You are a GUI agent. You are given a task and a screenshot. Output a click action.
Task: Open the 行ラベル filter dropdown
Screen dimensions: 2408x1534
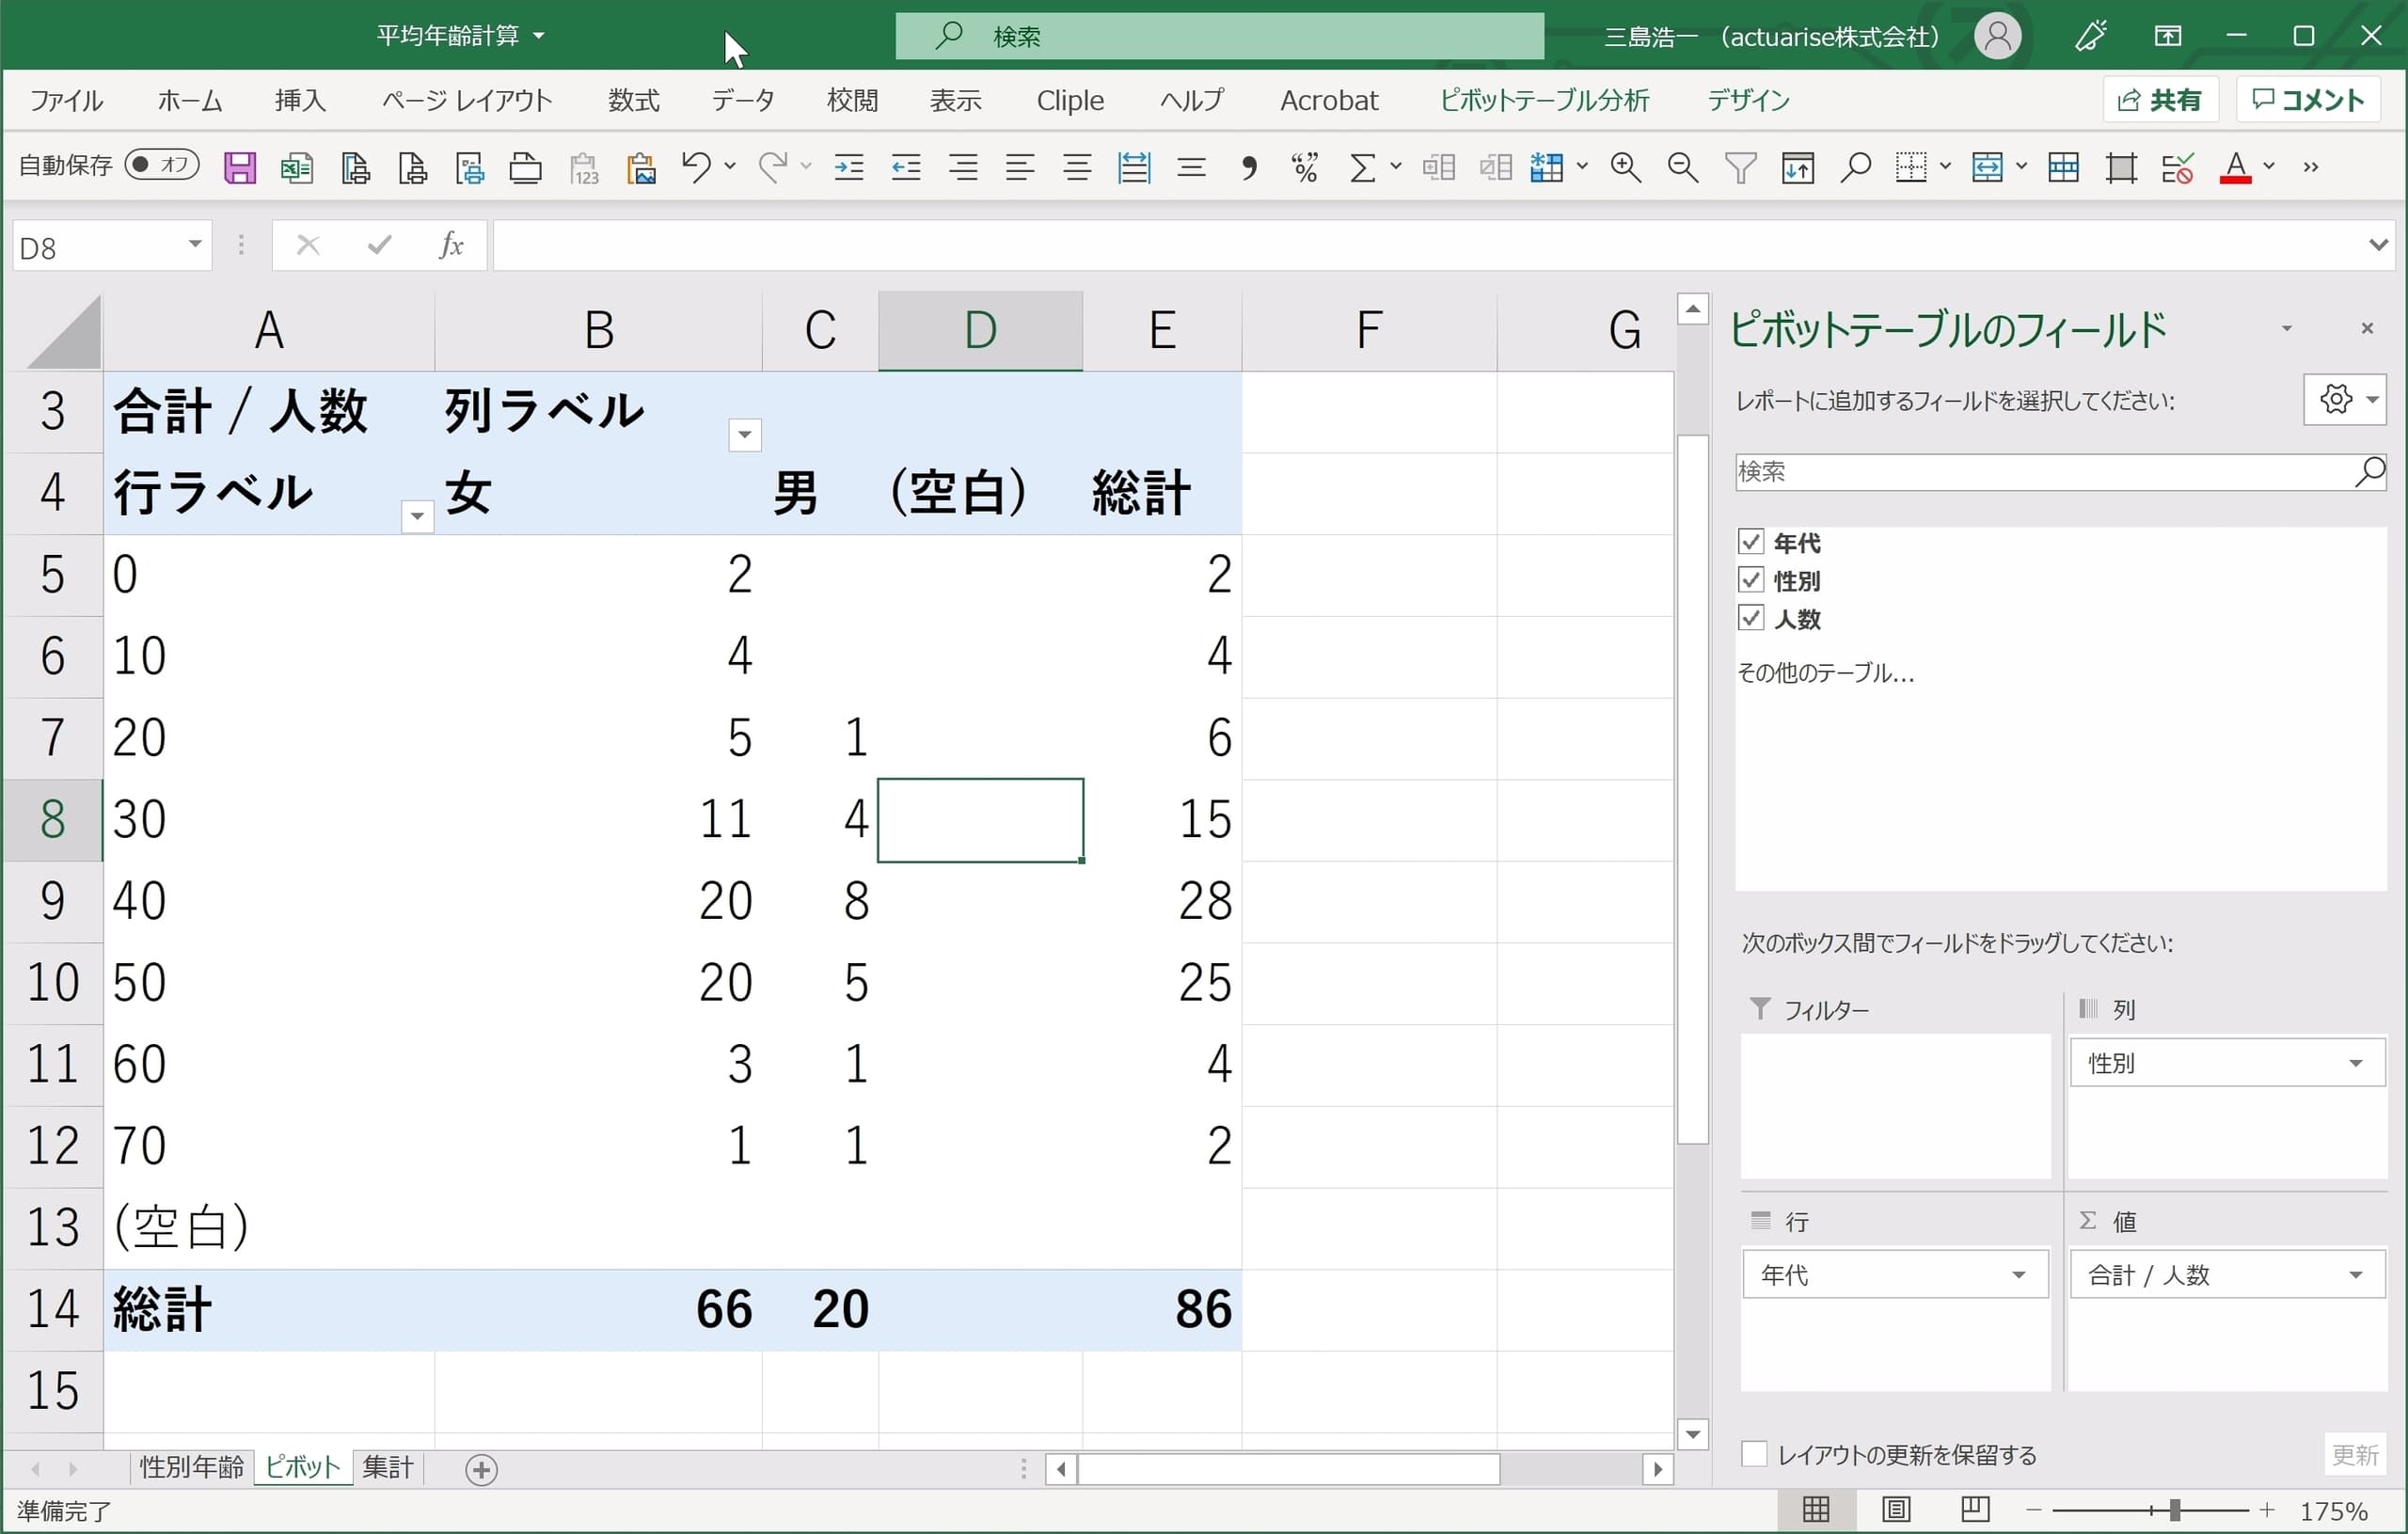click(417, 516)
